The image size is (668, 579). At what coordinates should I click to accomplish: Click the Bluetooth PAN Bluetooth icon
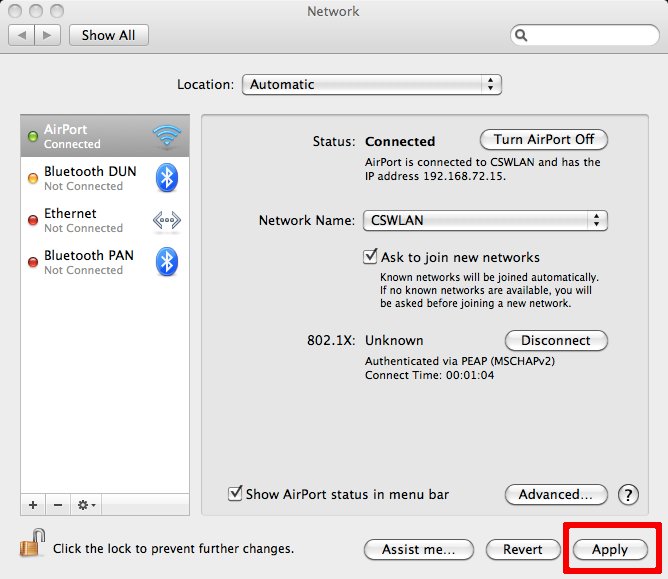click(167, 262)
